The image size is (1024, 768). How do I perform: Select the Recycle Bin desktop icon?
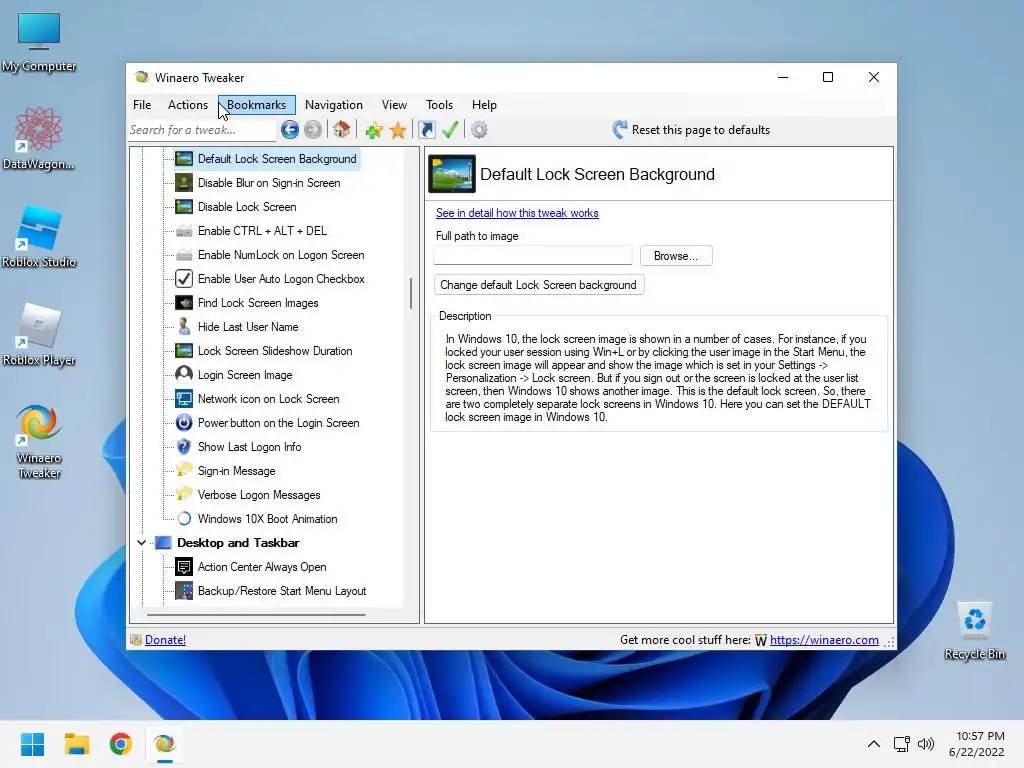point(974,632)
